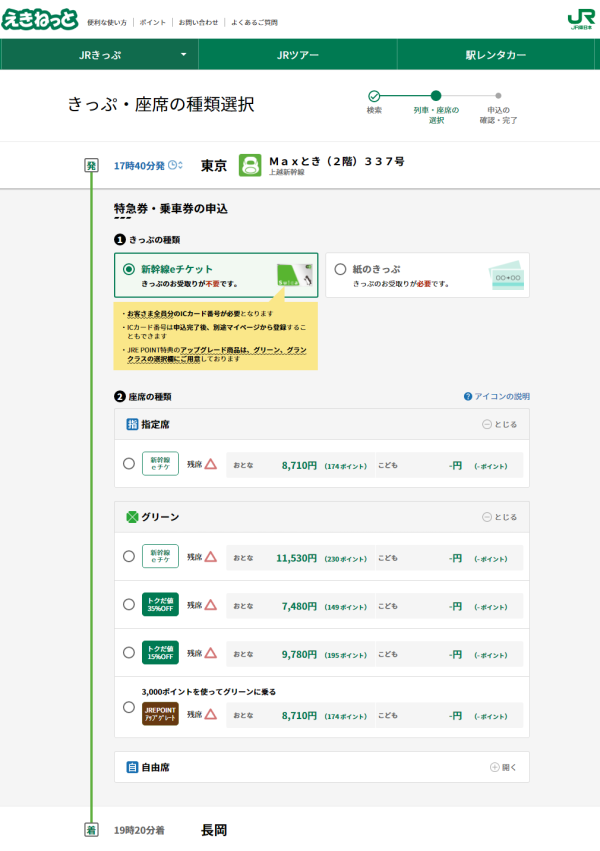Select the JRE POINT upgrade radio button

pyautogui.click(x=129, y=707)
